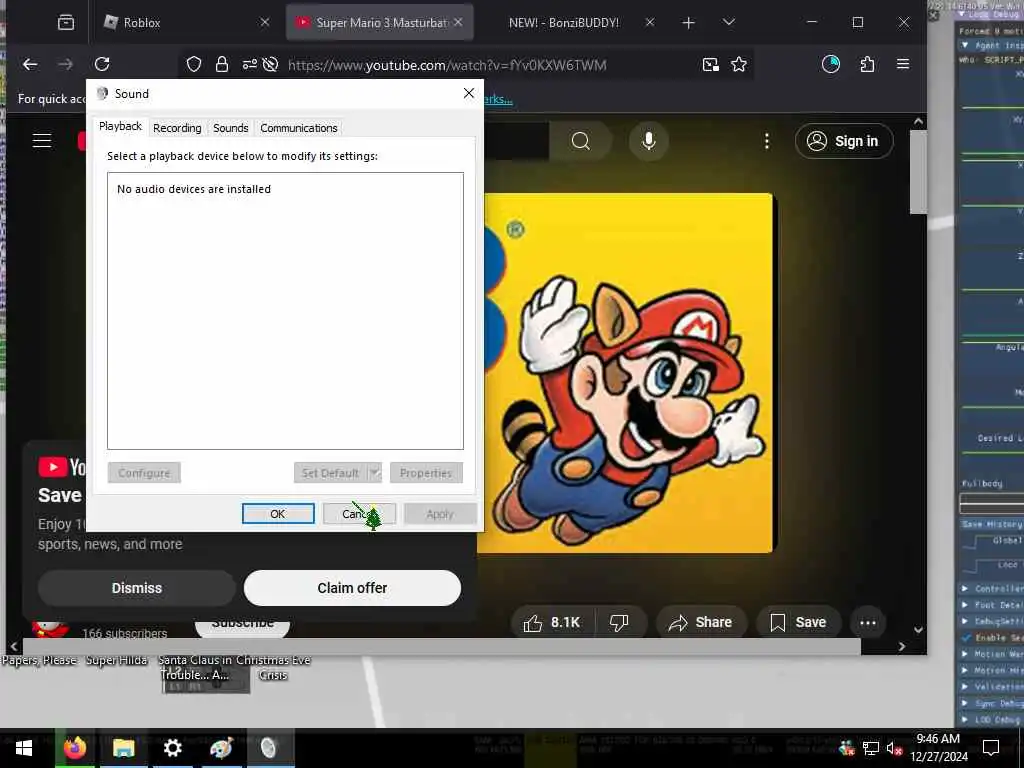1024x768 pixels.
Task: Switch to the NEW! - BonziBUDDY! tab
Action: 564,23
